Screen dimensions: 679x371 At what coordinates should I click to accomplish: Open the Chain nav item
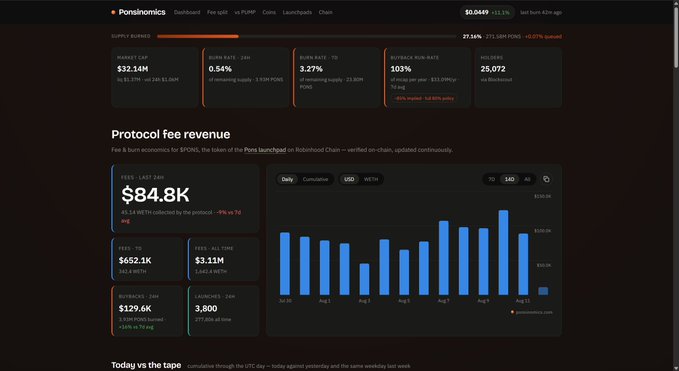coord(326,13)
